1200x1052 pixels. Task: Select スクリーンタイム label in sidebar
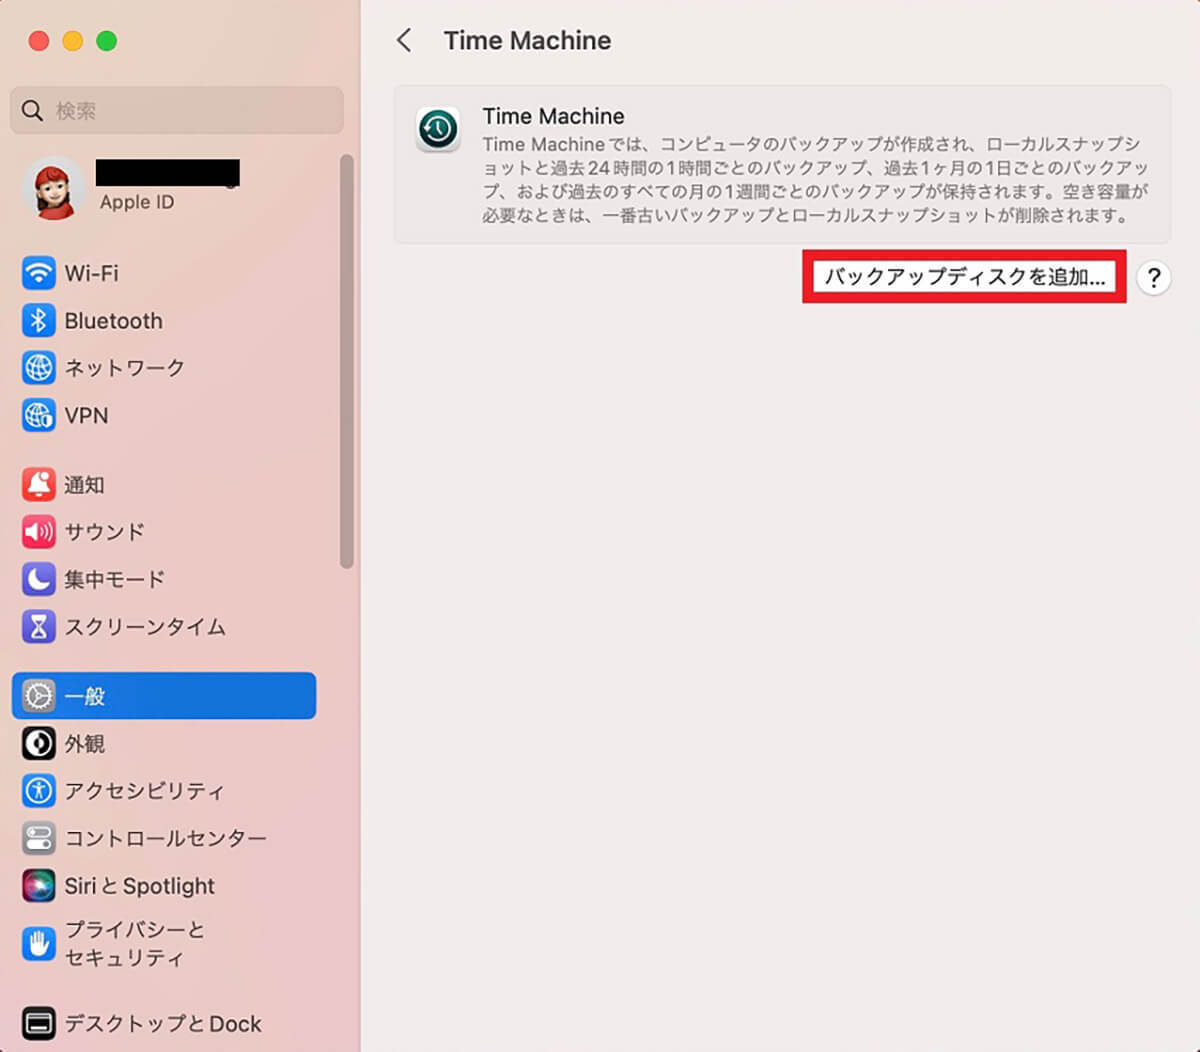[x=145, y=627]
